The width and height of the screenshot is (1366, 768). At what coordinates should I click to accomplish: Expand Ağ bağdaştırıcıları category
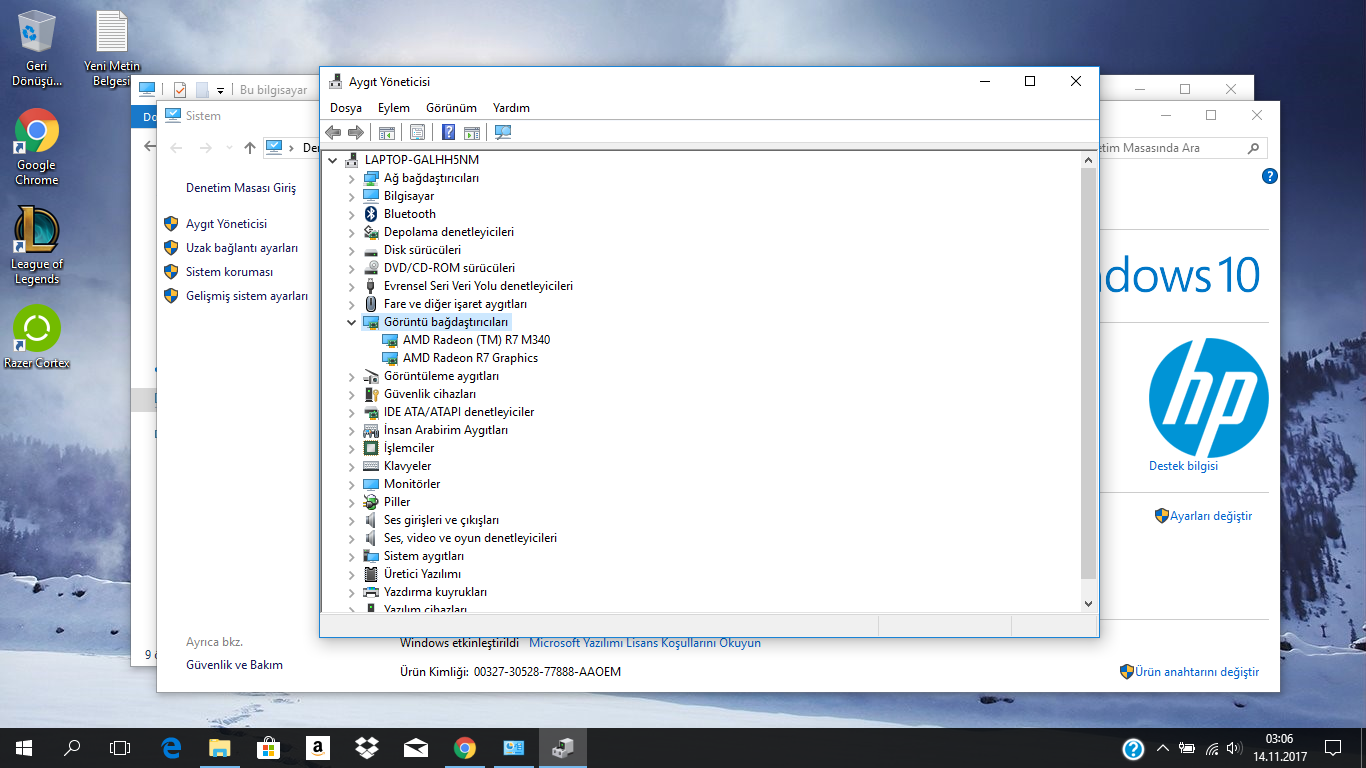pos(352,178)
